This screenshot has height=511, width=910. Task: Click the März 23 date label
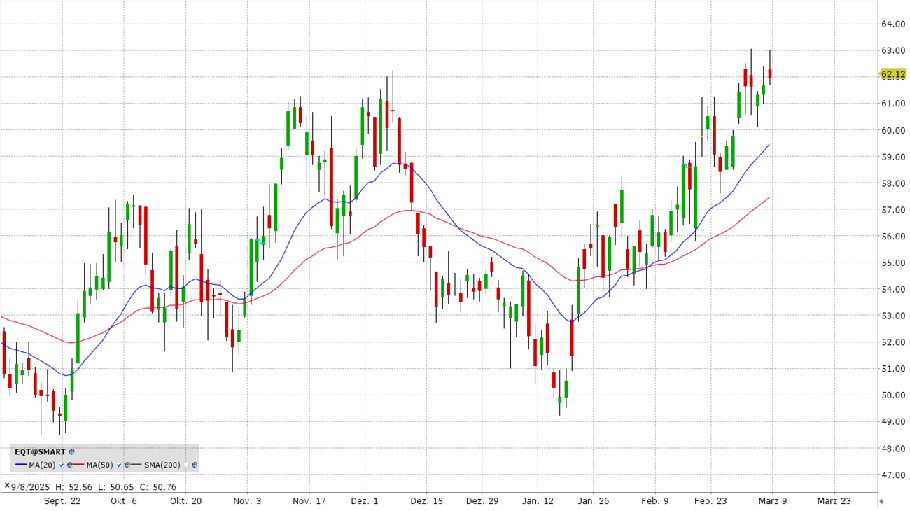click(834, 501)
